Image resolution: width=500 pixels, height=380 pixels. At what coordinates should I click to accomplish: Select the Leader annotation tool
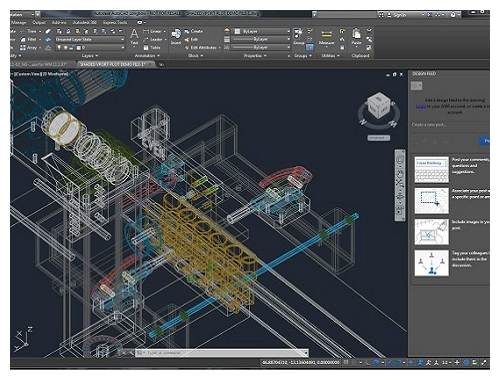coord(154,39)
